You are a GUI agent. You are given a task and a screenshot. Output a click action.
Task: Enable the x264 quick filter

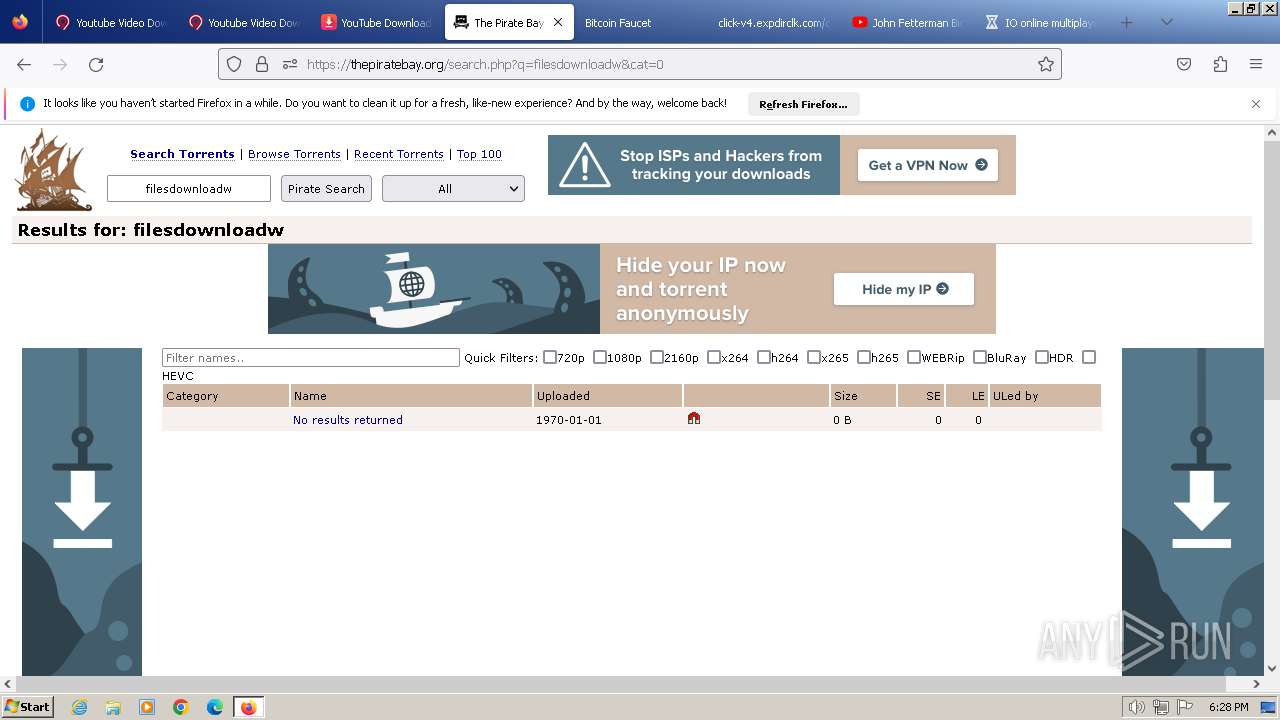pyautogui.click(x=714, y=357)
